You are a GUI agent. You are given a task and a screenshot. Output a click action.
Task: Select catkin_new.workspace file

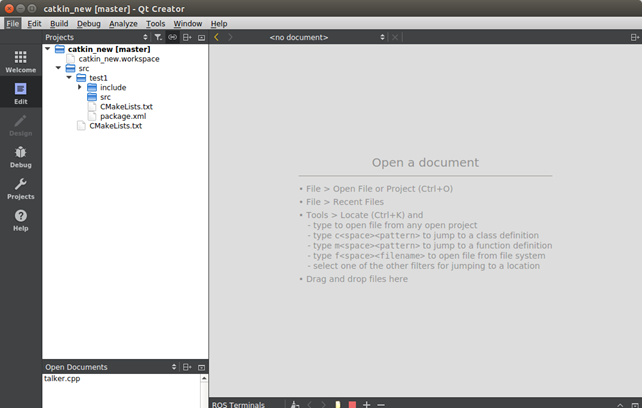tap(119, 59)
